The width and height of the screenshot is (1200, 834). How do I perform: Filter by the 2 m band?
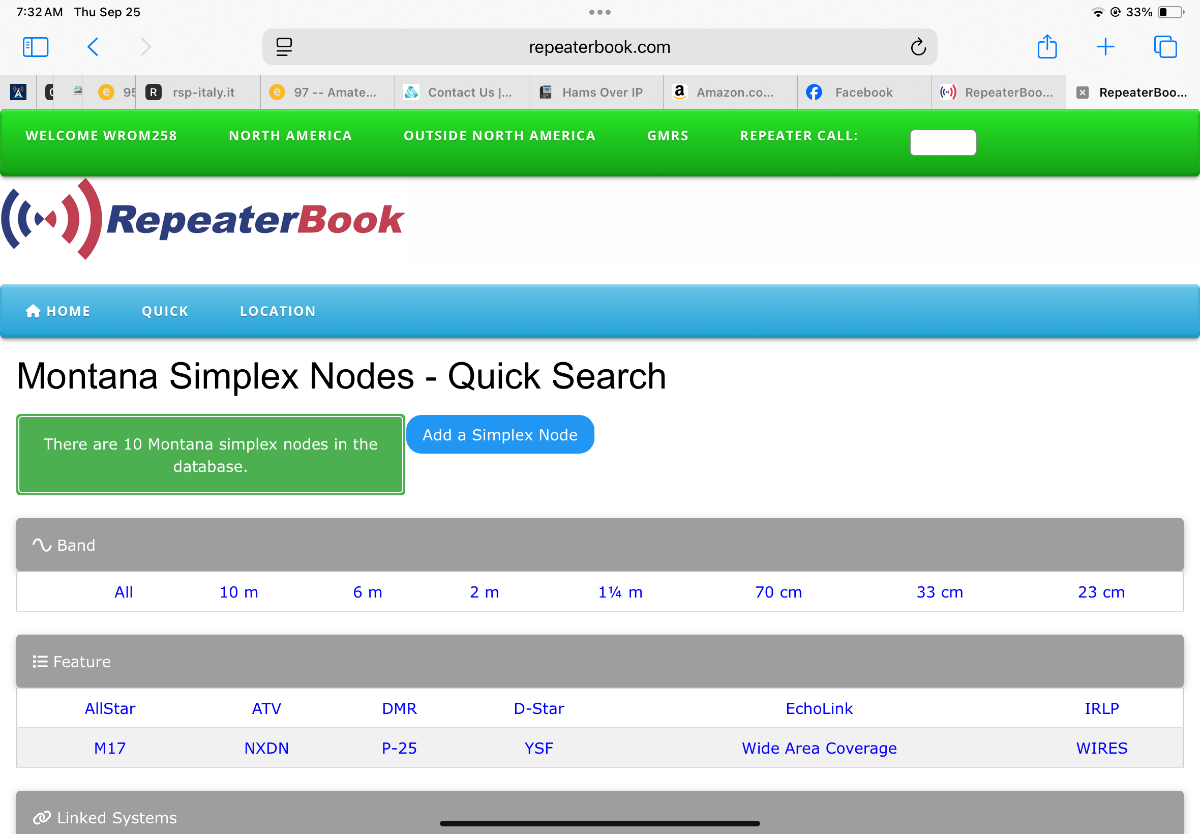click(x=484, y=592)
